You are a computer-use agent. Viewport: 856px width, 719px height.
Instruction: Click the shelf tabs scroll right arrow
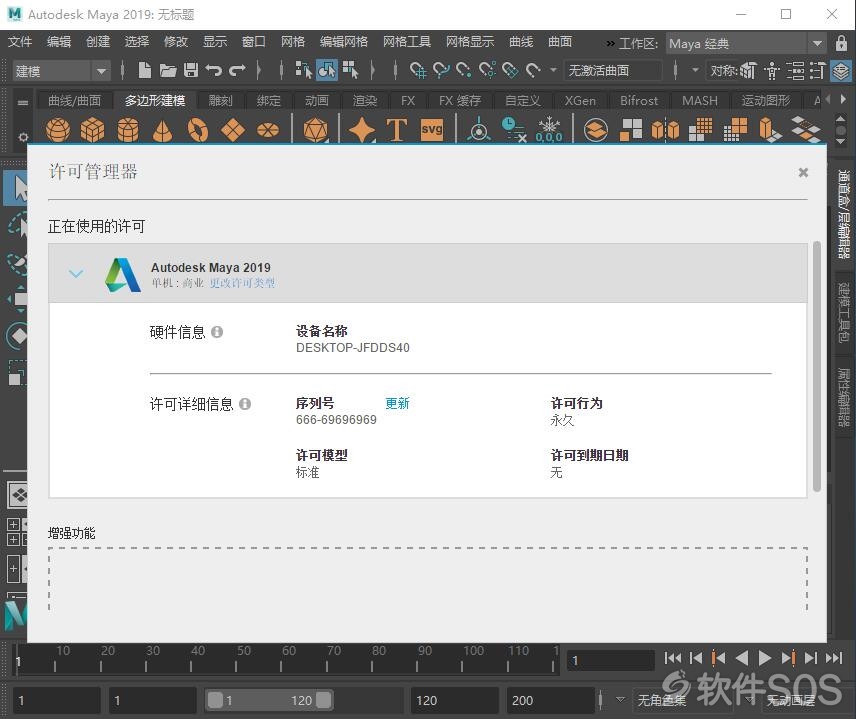pyautogui.click(x=843, y=99)
